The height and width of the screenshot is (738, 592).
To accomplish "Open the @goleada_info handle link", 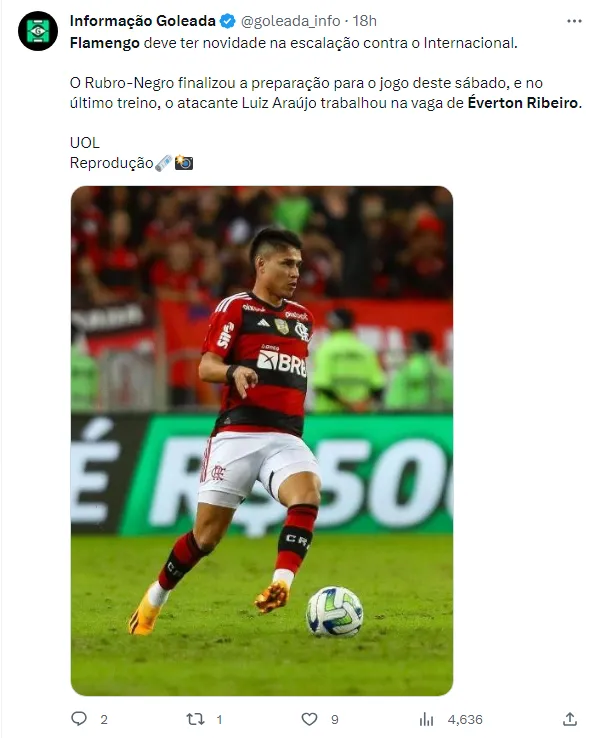I will coord(290,21).
